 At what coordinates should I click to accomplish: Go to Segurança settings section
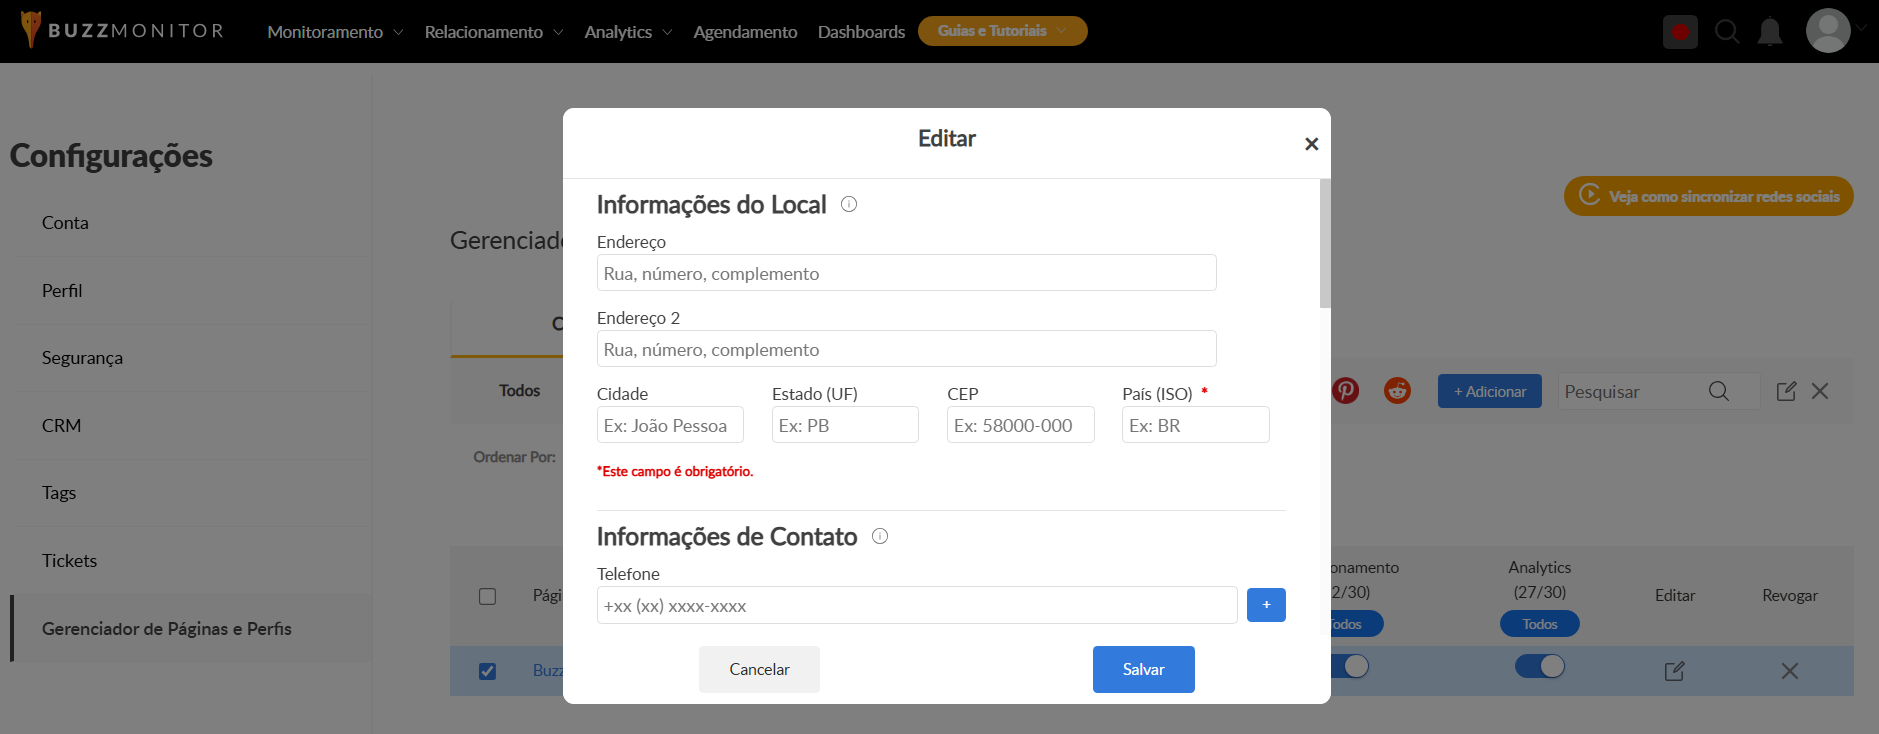(x=82, y=358)
